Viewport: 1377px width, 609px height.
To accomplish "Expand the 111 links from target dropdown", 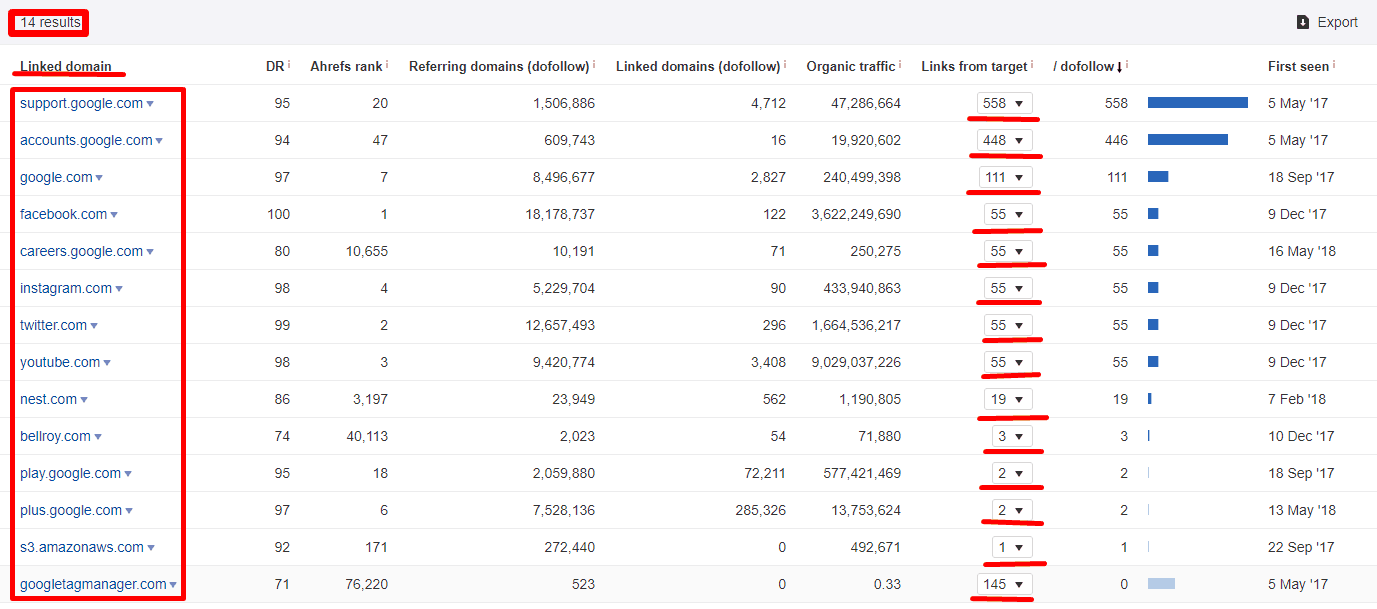I will tap(1005, 177).
